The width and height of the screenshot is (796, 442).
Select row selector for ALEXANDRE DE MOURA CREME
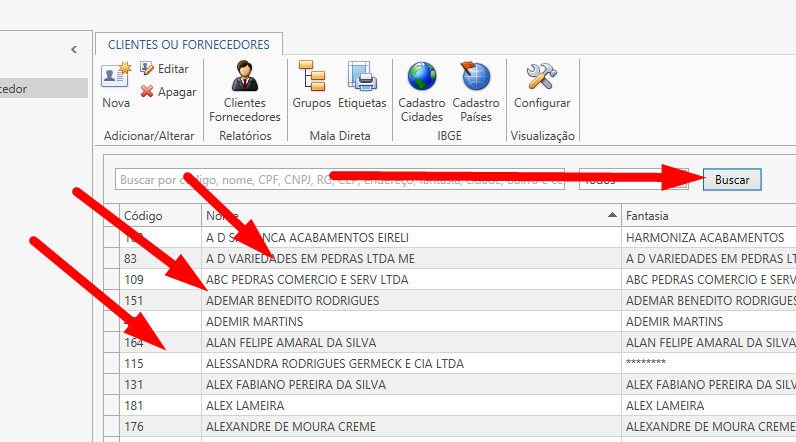(111, 427)
